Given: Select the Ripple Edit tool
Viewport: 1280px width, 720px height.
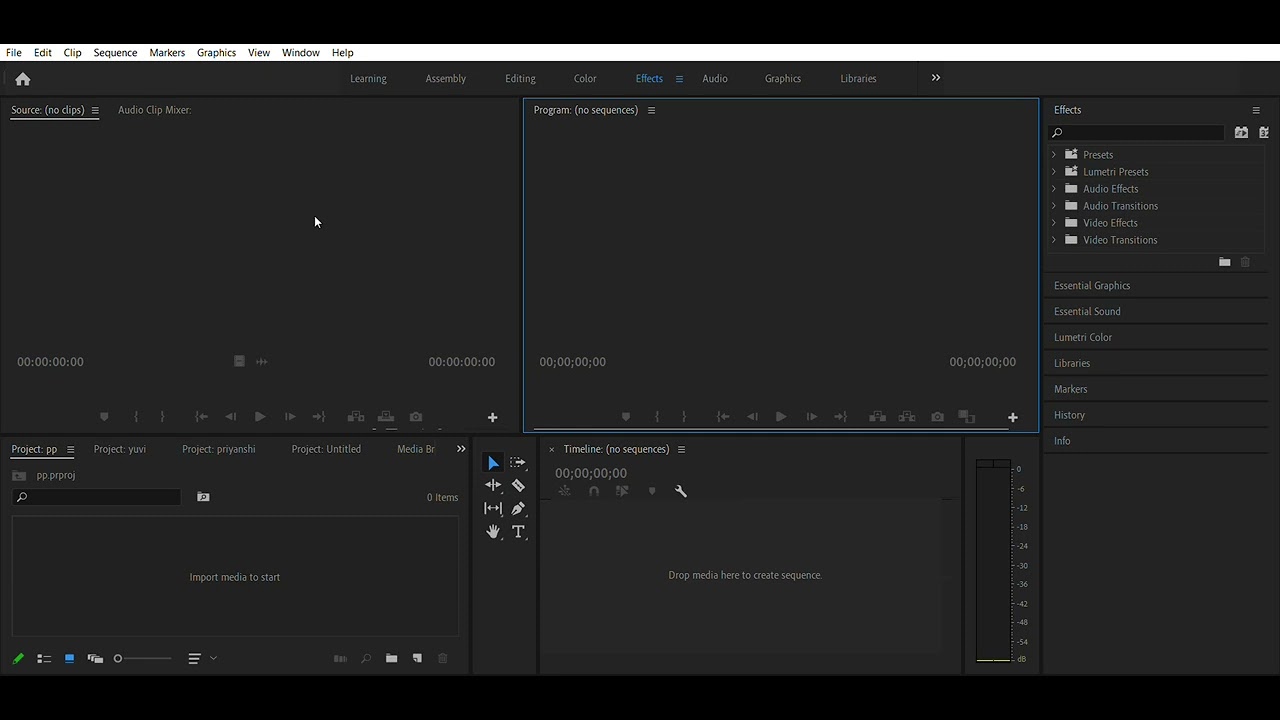Looking at the screenshot, I should click(x=493, y=485).
